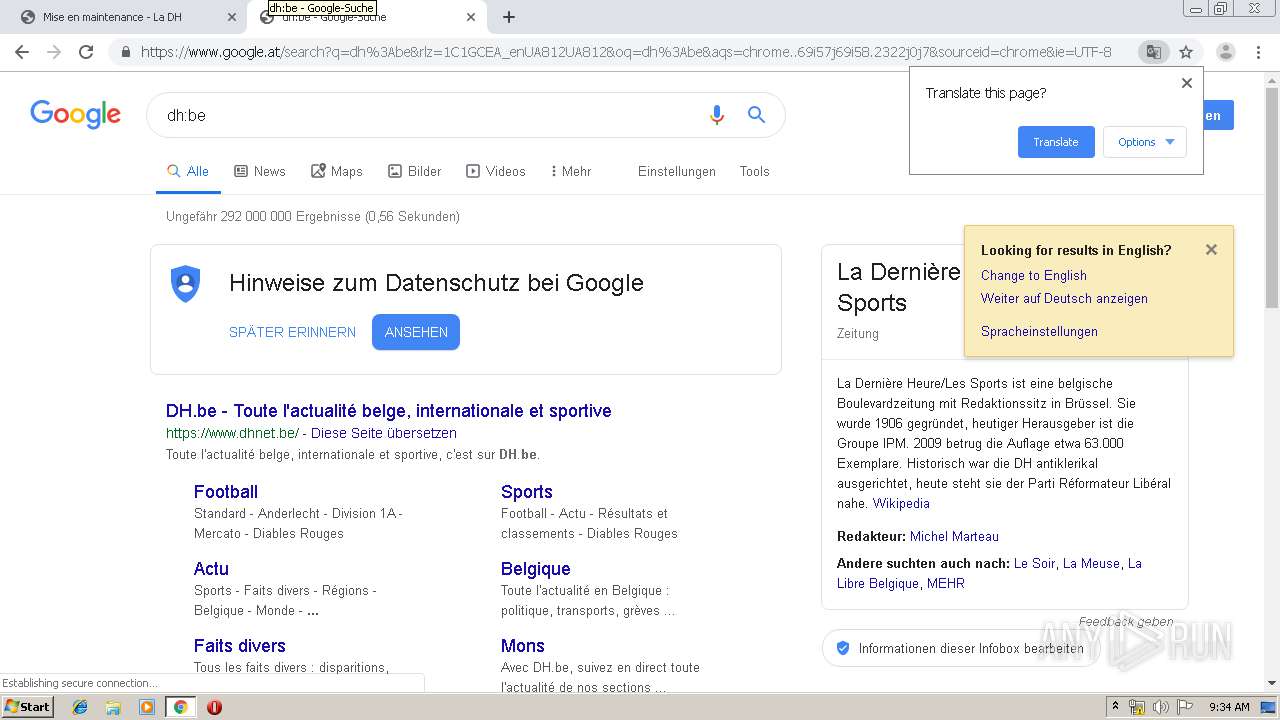Open the Belgique sitelink
The image size is (1280, 720).
tap(536, 568)
